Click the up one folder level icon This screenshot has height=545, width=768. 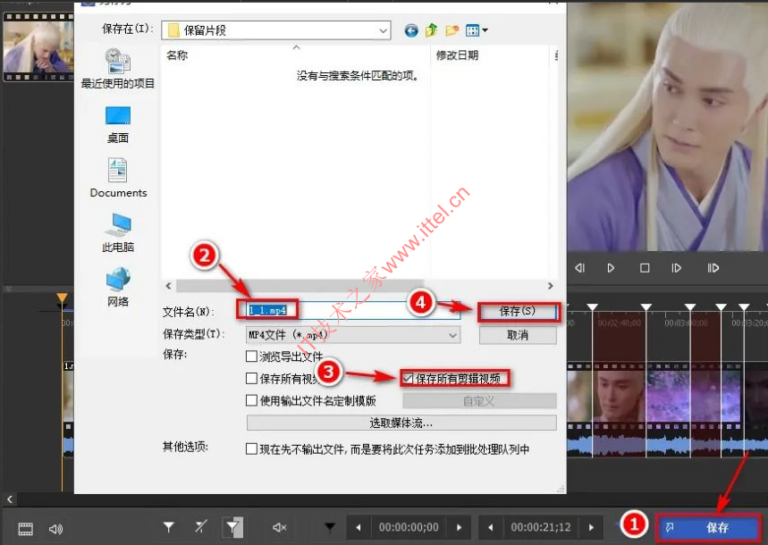(432, 31)
